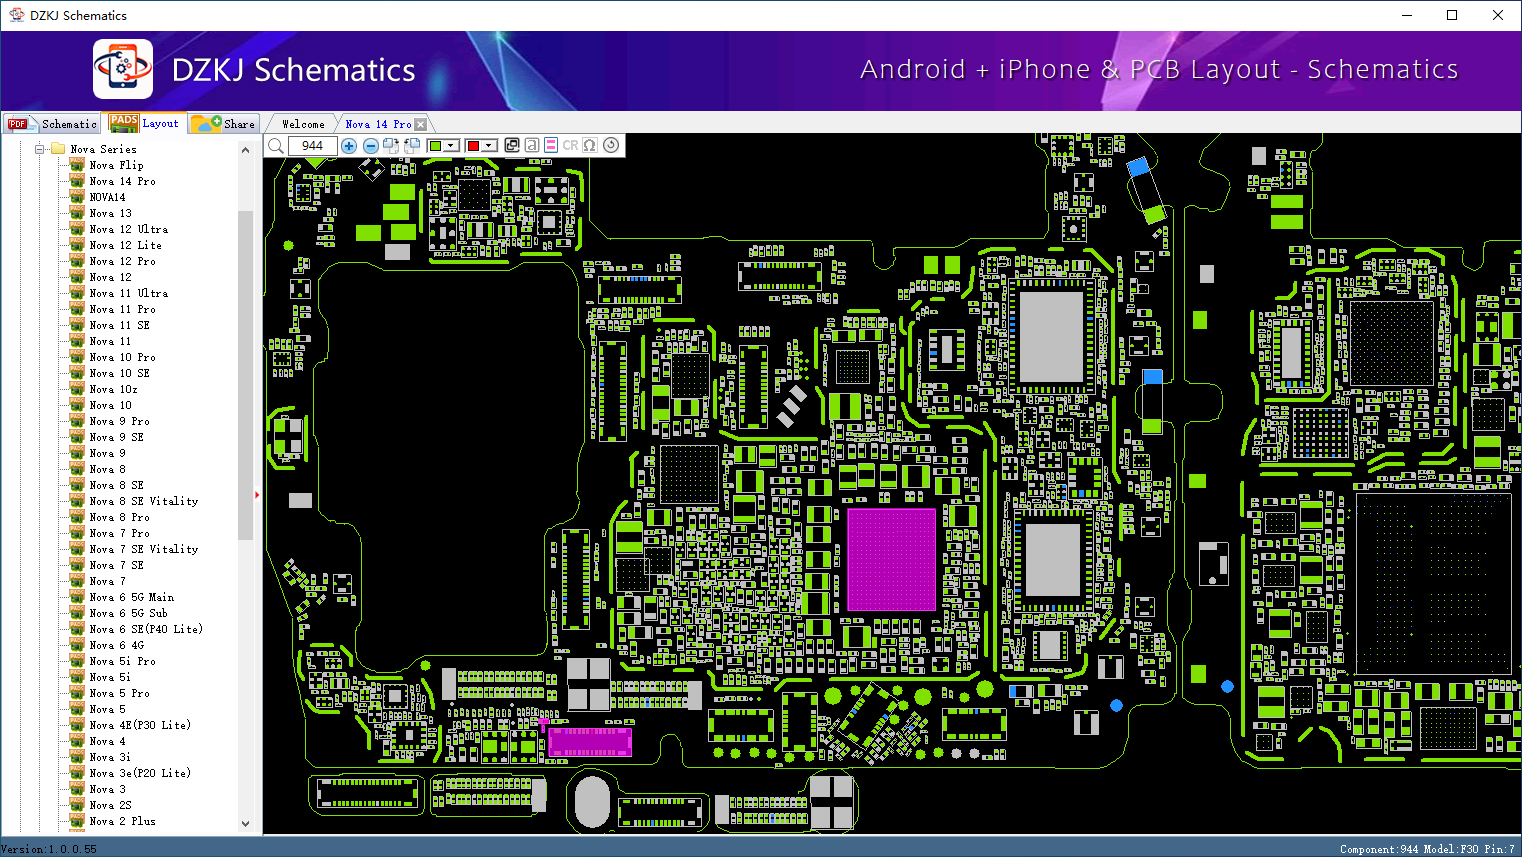The height and width of the screenshot is (857, 1522).
Task: Click the PADS icon beside Nova 4
Action: [x=77, y=741]
